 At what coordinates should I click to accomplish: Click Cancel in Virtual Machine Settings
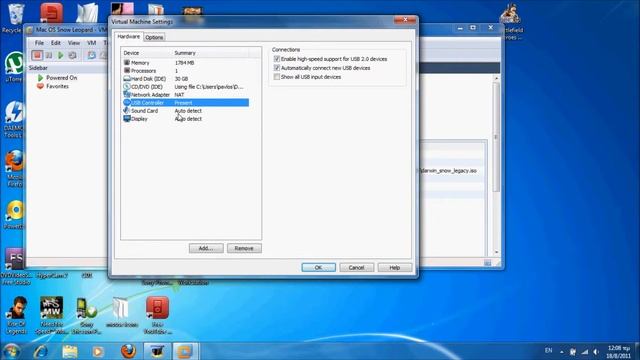pyautogui.click(x=356, y=267)
